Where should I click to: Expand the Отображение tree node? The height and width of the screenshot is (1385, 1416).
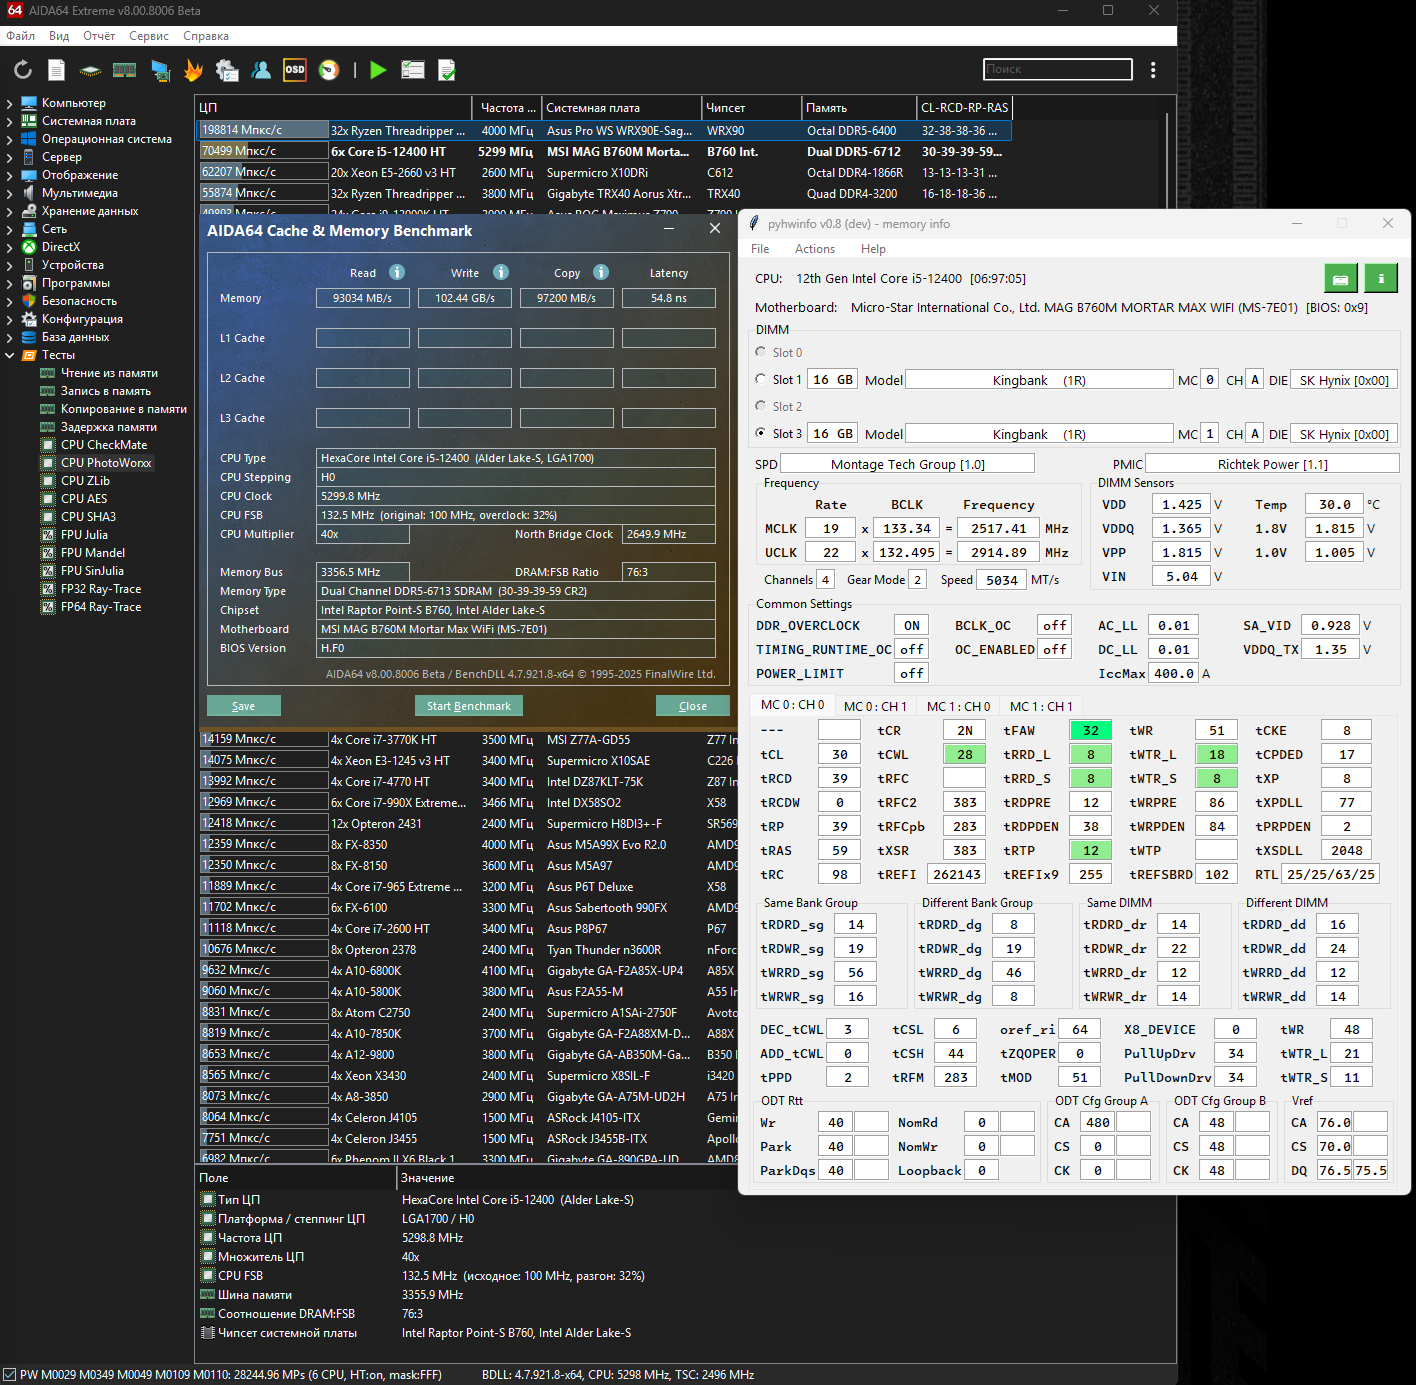10,175
